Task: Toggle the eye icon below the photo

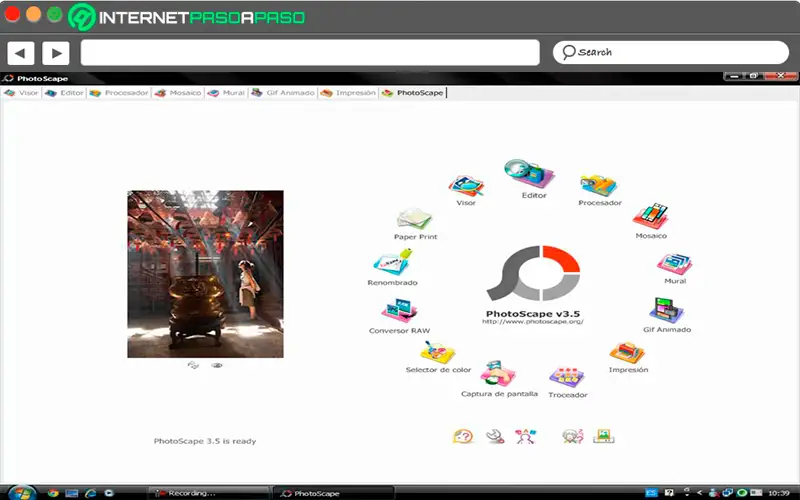Action: 217,365
